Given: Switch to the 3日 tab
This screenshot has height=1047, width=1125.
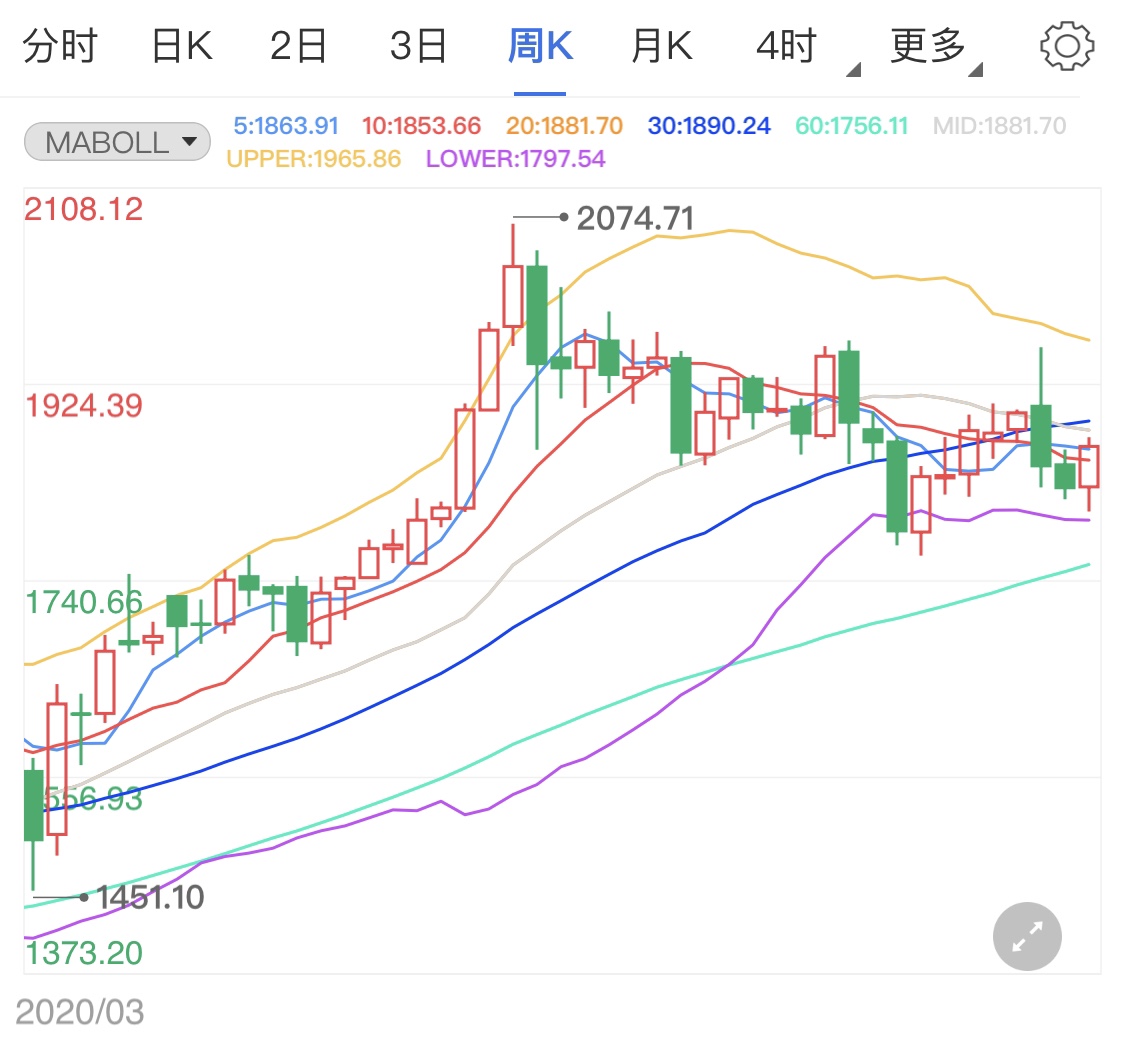Looking at the screenshot, I should click(x=418, y=44).
